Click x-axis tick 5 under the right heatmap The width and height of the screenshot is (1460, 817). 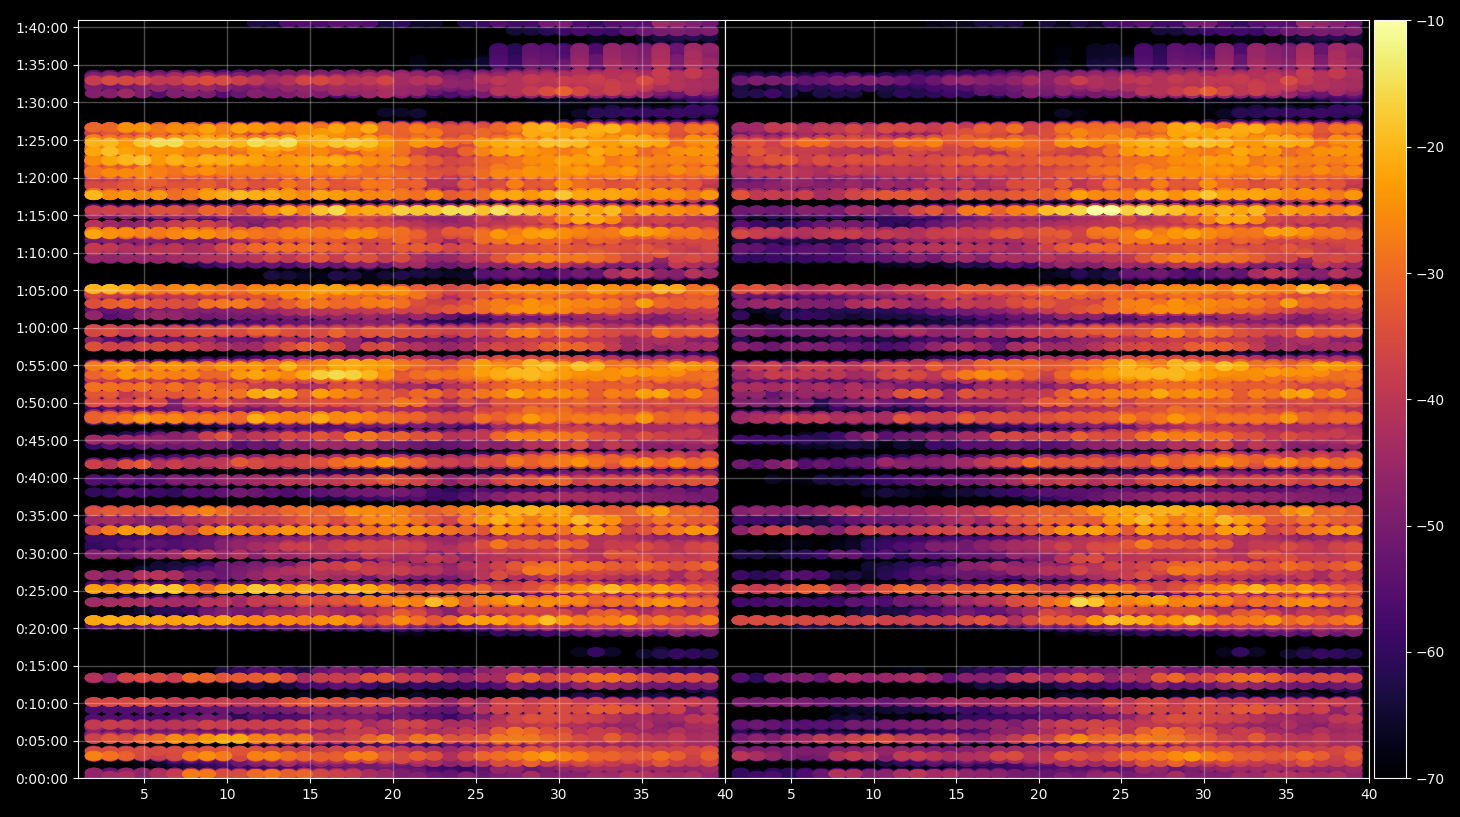pos(791,795)
